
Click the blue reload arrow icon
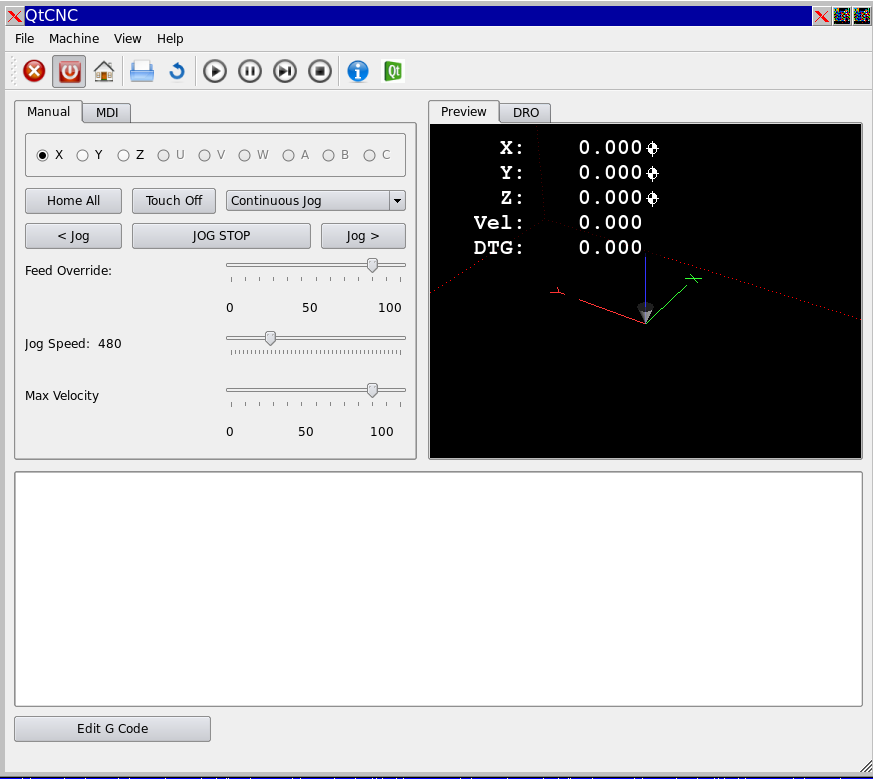click(x=177, y=71)
